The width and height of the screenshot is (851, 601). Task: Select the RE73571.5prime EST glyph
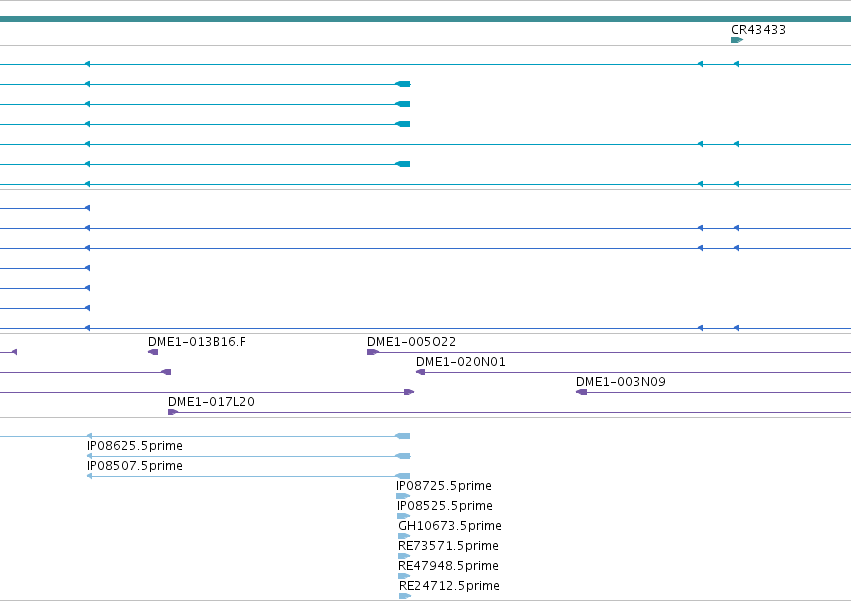click(x=404, y=556)
